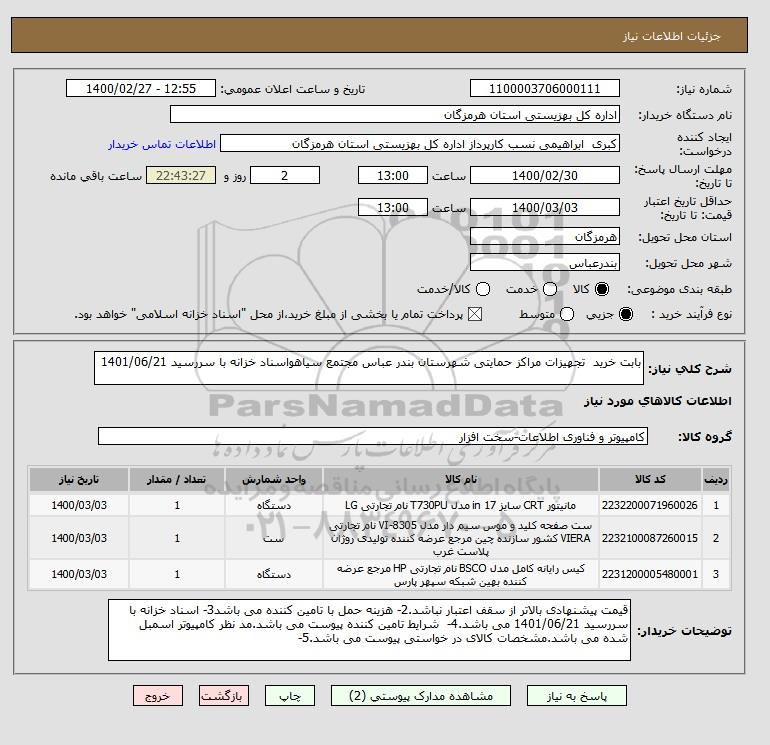View attached documents (2) button

(x=421, y=696)
